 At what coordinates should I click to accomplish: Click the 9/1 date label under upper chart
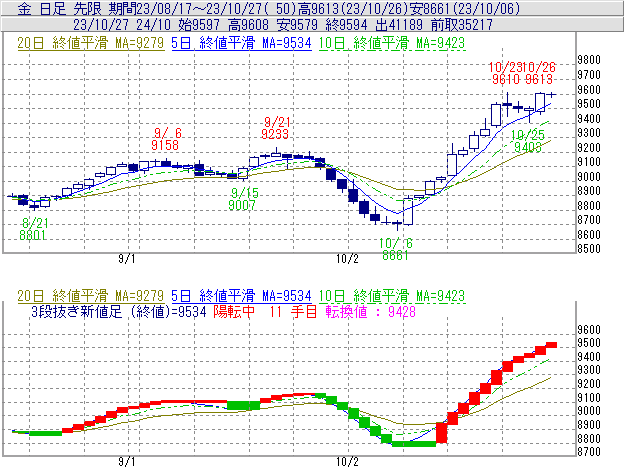pos(127,259)
